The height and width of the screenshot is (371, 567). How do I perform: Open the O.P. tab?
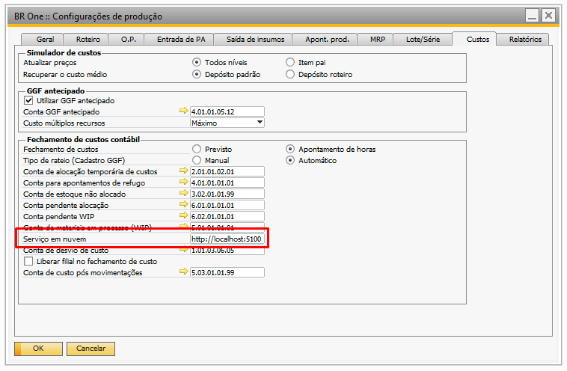127,39
